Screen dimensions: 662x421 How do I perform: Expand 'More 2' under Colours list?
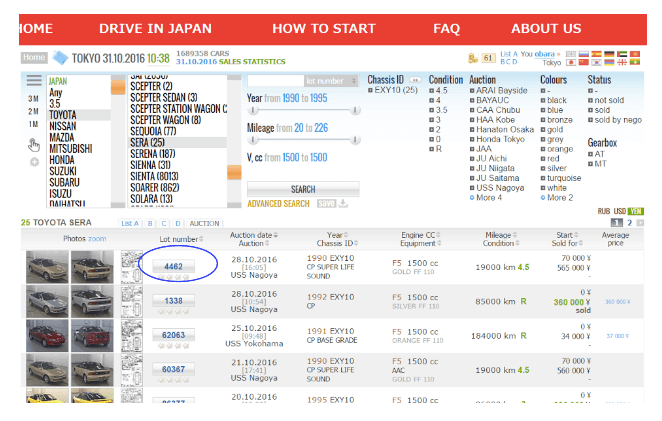(557, 198)
